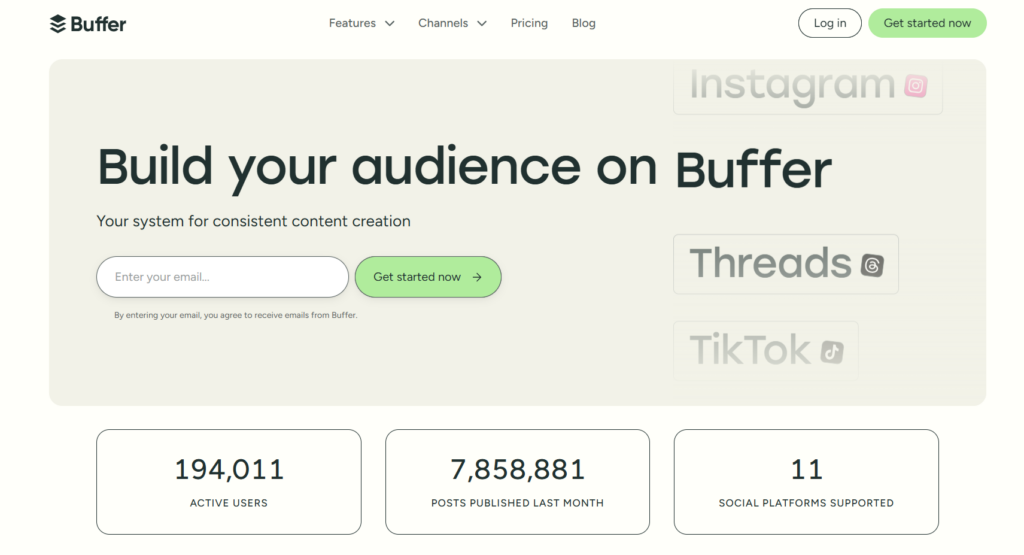Open the Blog link in navigation
This screenshot has width=1024, height=555.
tap(583, 23)
